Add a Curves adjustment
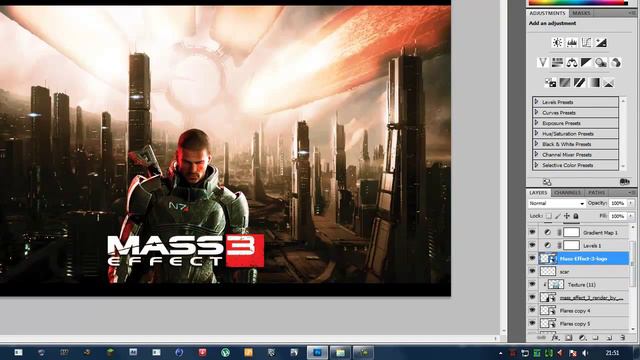640x360 pixels. [586, 42]
